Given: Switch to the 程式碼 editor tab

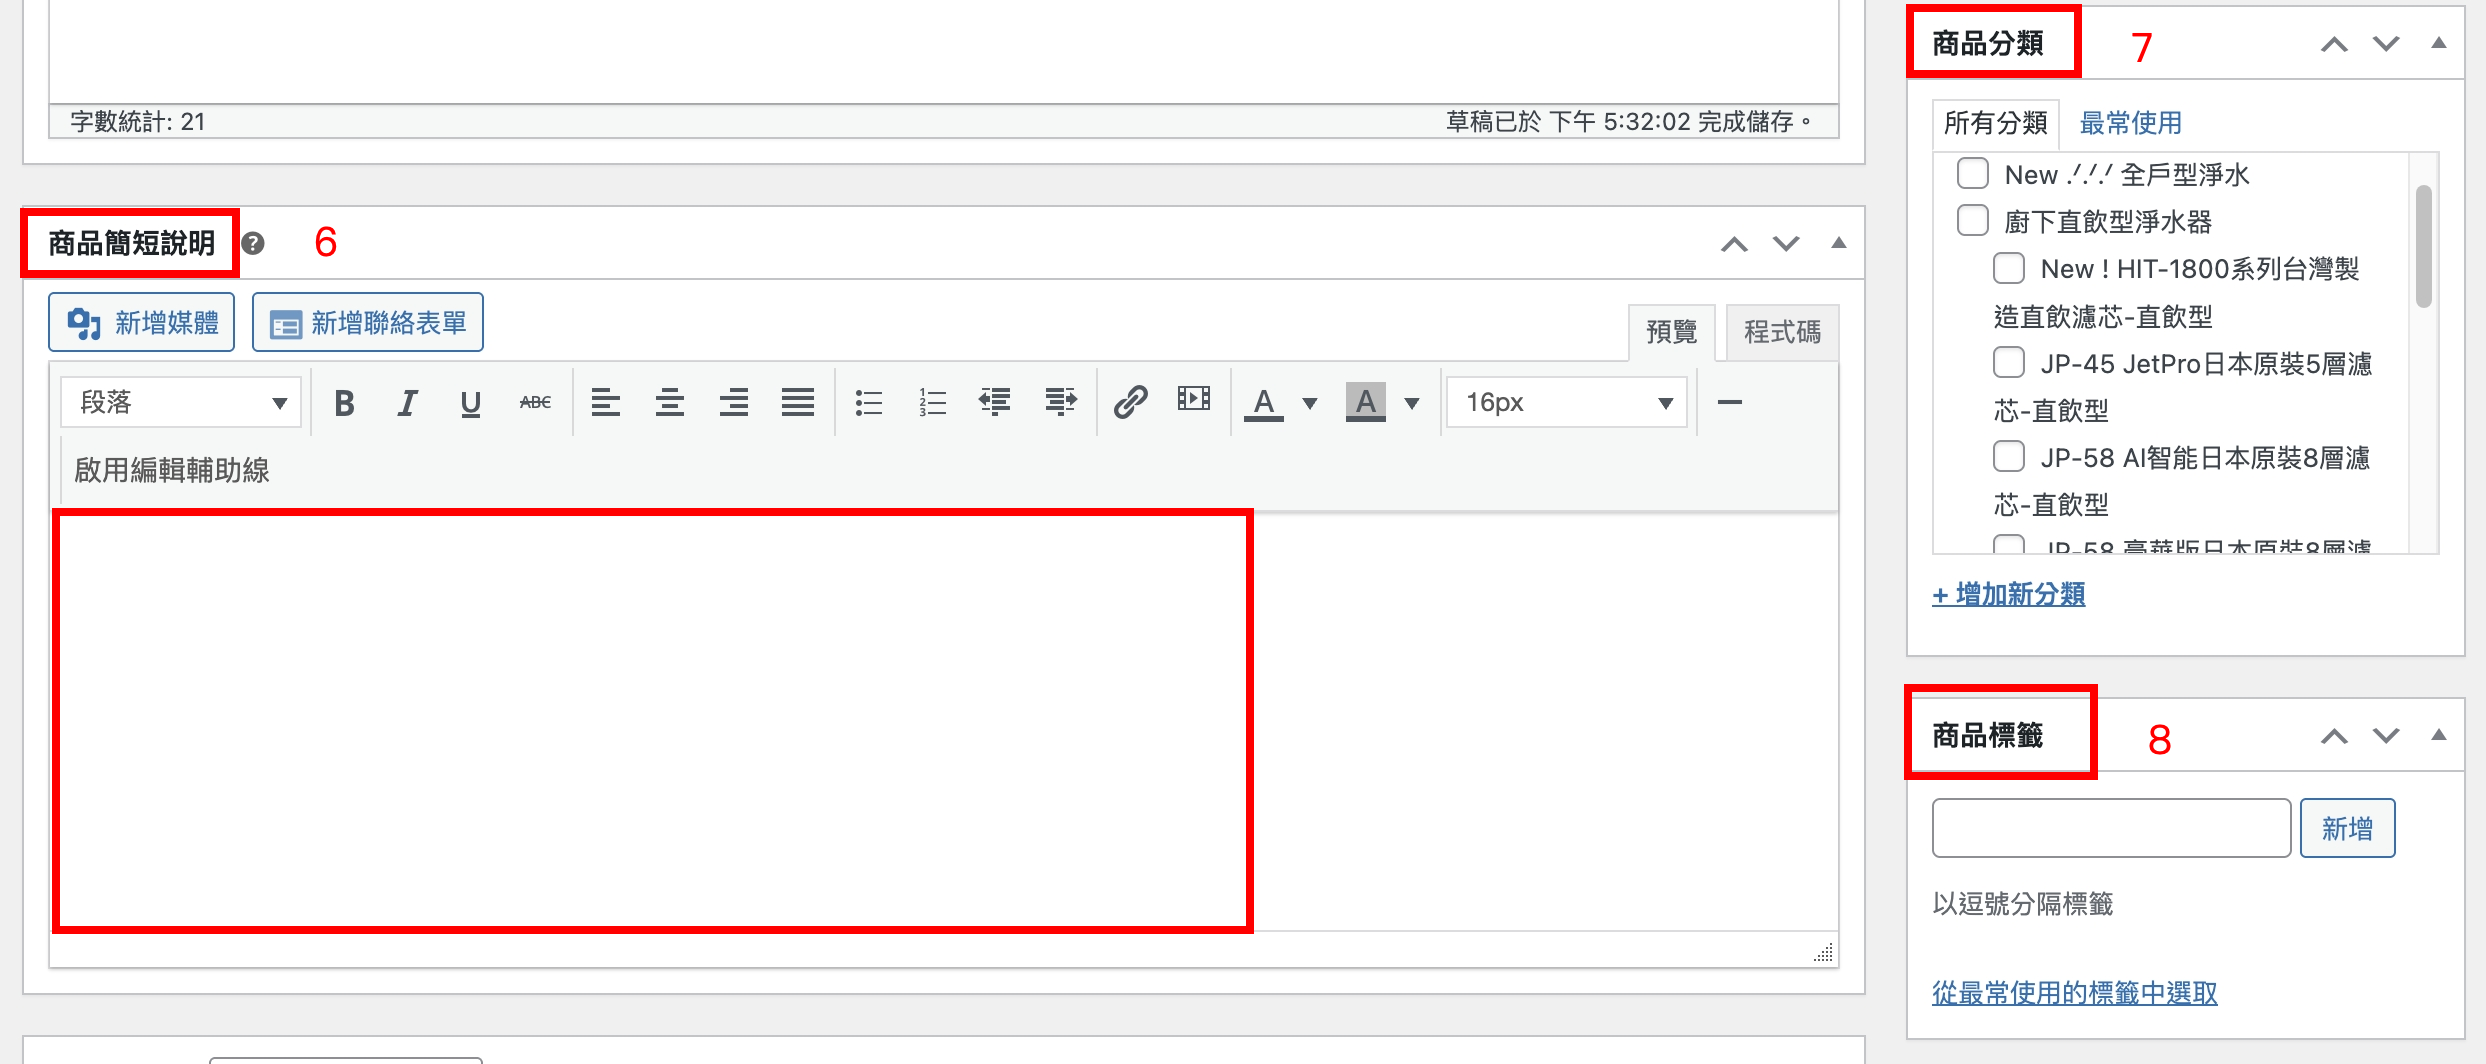Looking at the screenshot, I should pyautogui.click(x=1781, y=332).
